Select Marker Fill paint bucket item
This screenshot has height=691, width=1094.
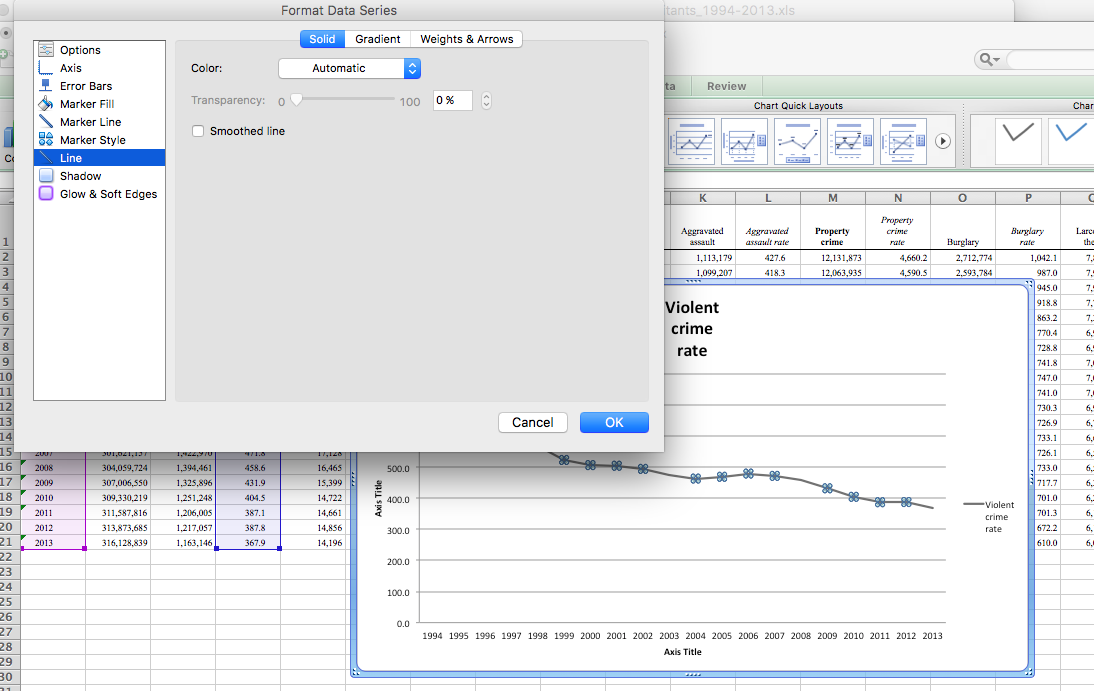86,104
